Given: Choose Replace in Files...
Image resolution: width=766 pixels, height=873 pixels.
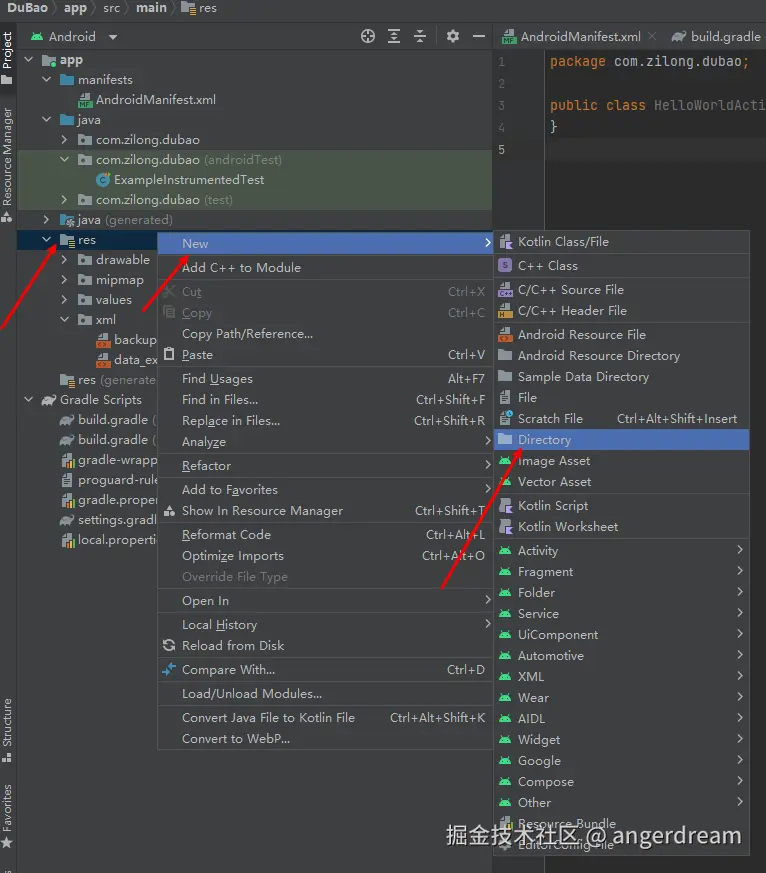Looking at the screenshot, I should (x=325, y=421).
